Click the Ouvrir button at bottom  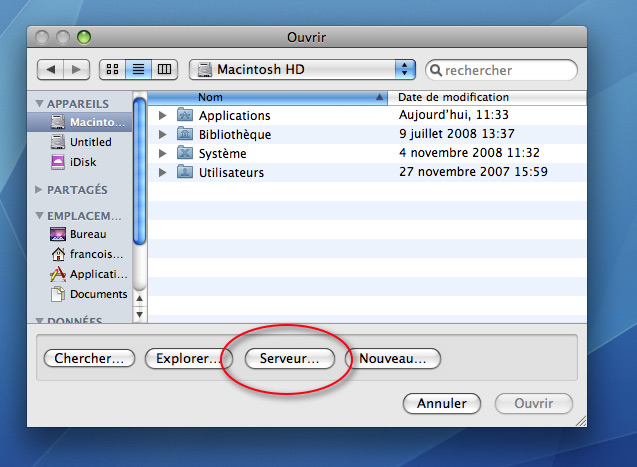tap(534, 403)
